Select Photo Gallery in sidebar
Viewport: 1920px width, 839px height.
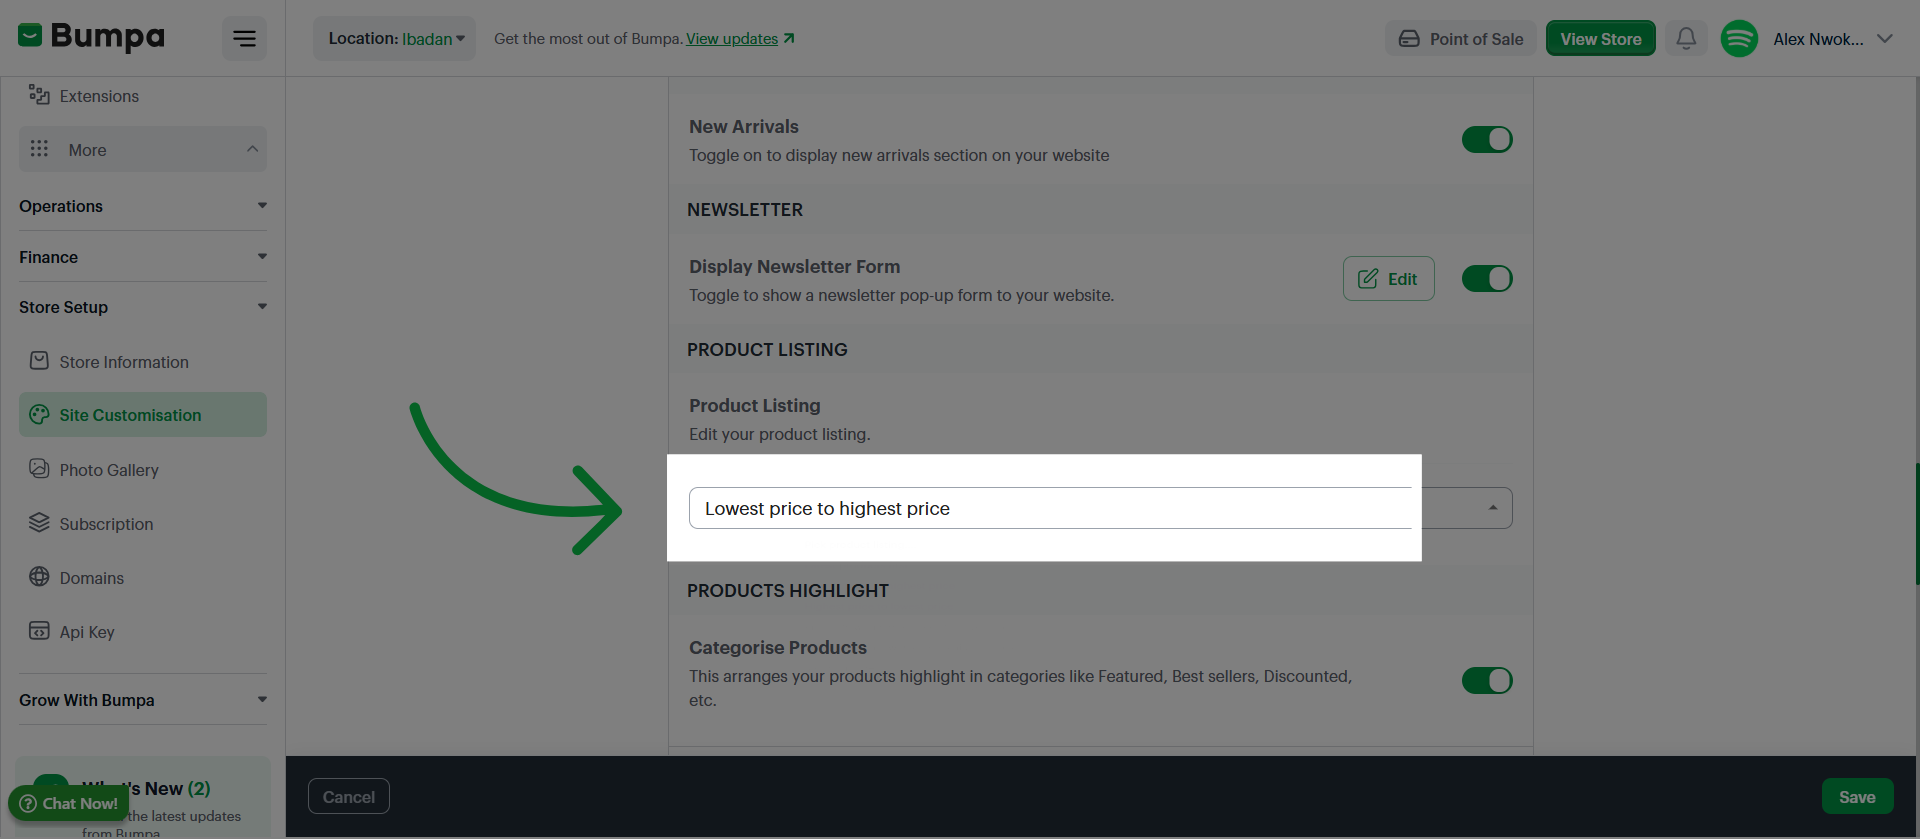tap(143, 469)
